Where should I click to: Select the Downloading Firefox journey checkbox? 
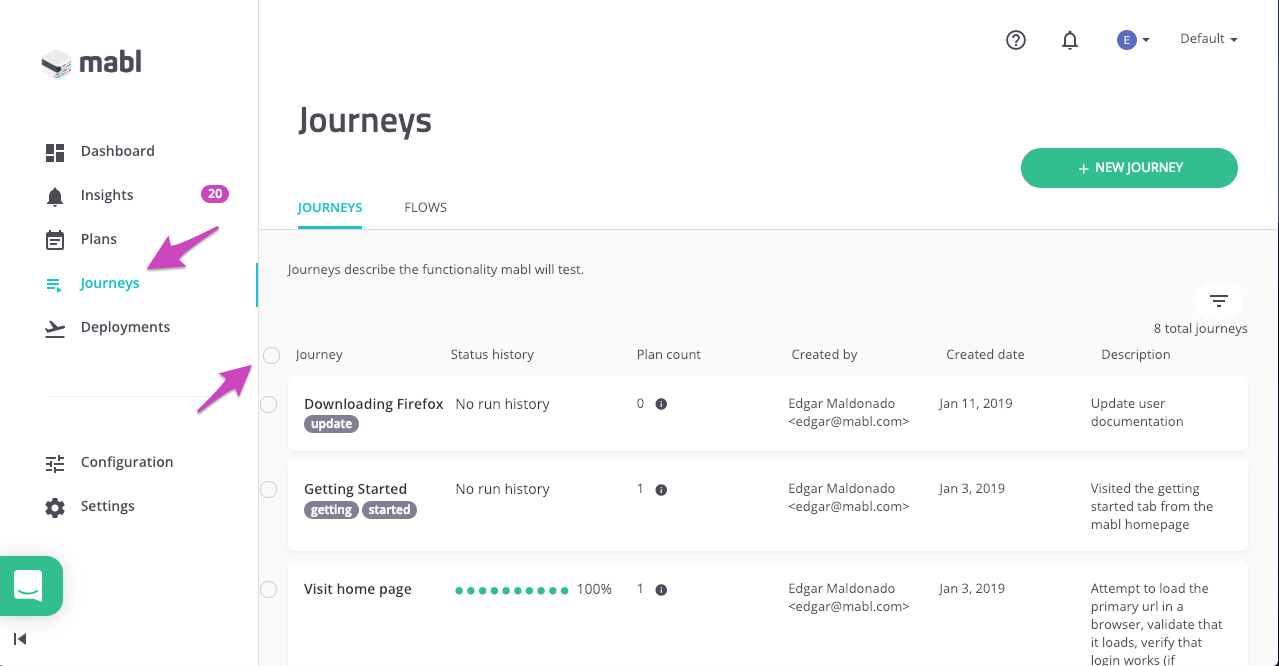(x=268, y=404)
